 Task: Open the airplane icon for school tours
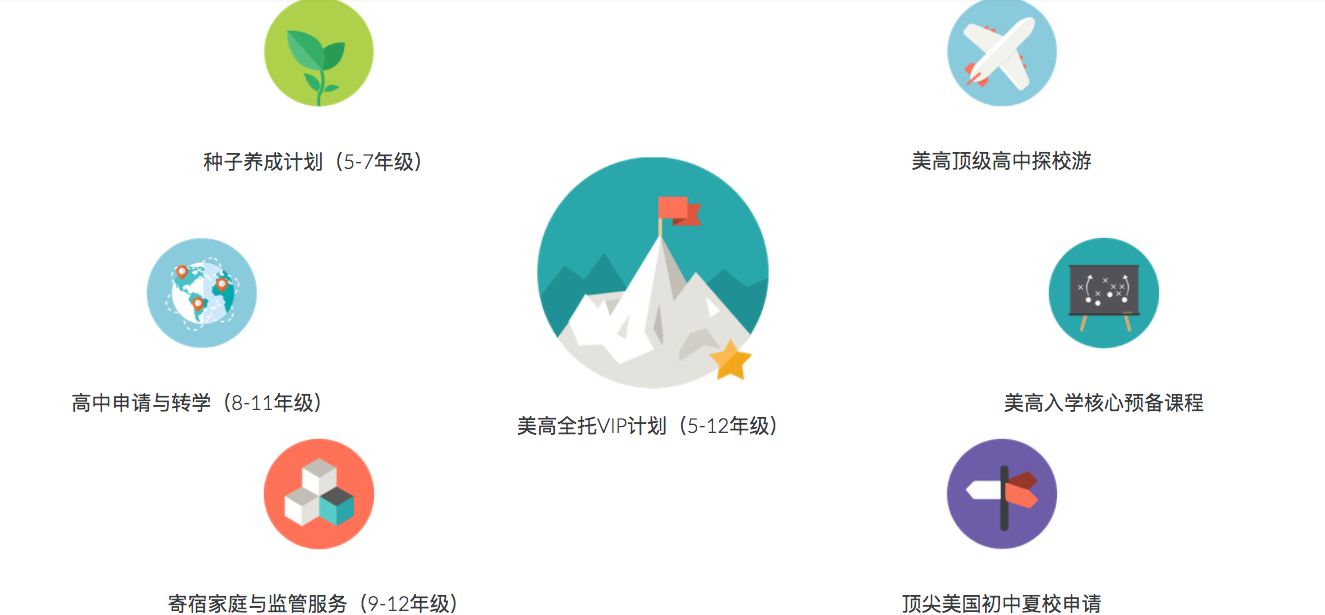(1002, 52)
